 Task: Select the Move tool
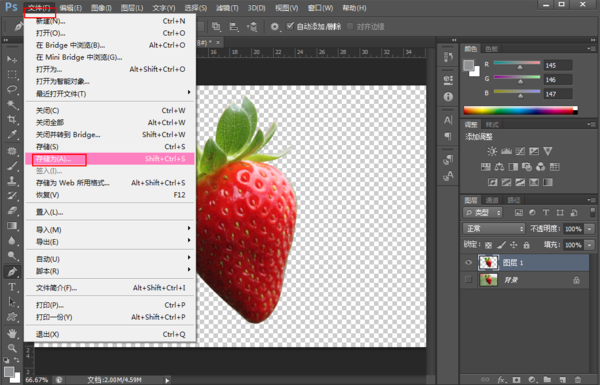pyautogui.click(x=12, y=59)
